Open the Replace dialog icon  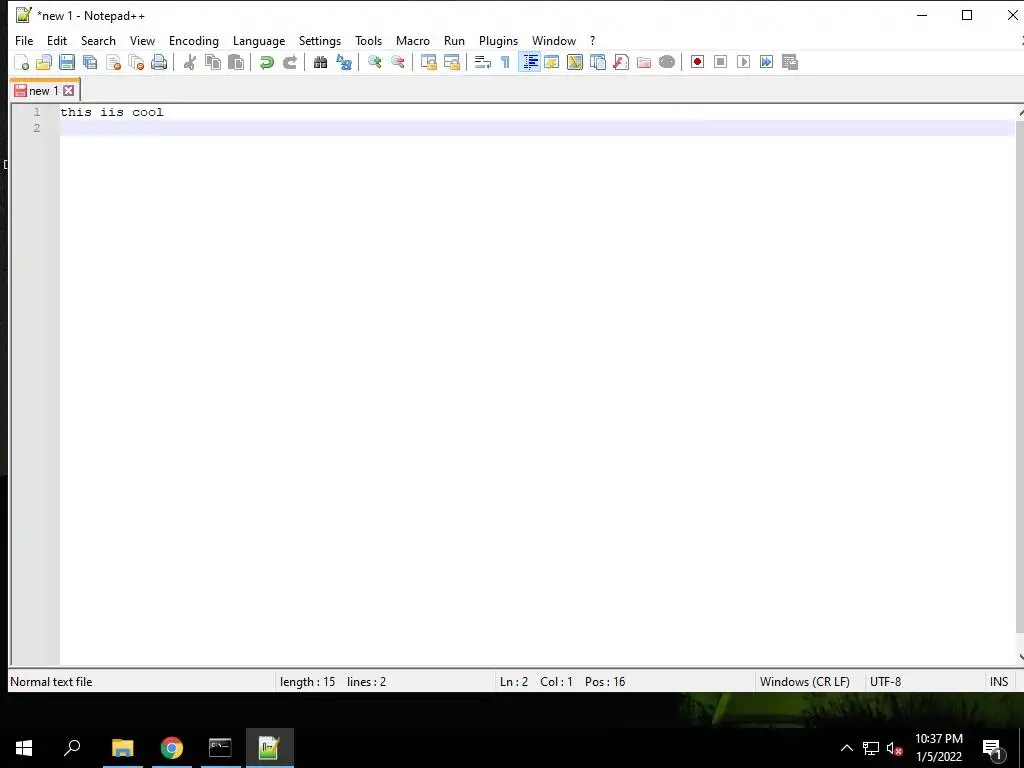[344, 62]
